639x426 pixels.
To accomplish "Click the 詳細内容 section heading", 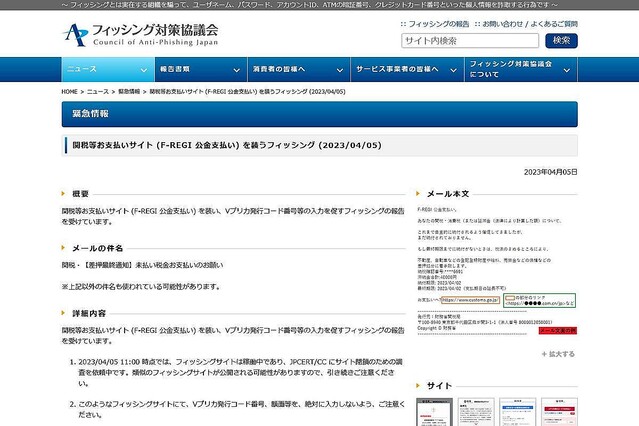I will click(89, 313).
